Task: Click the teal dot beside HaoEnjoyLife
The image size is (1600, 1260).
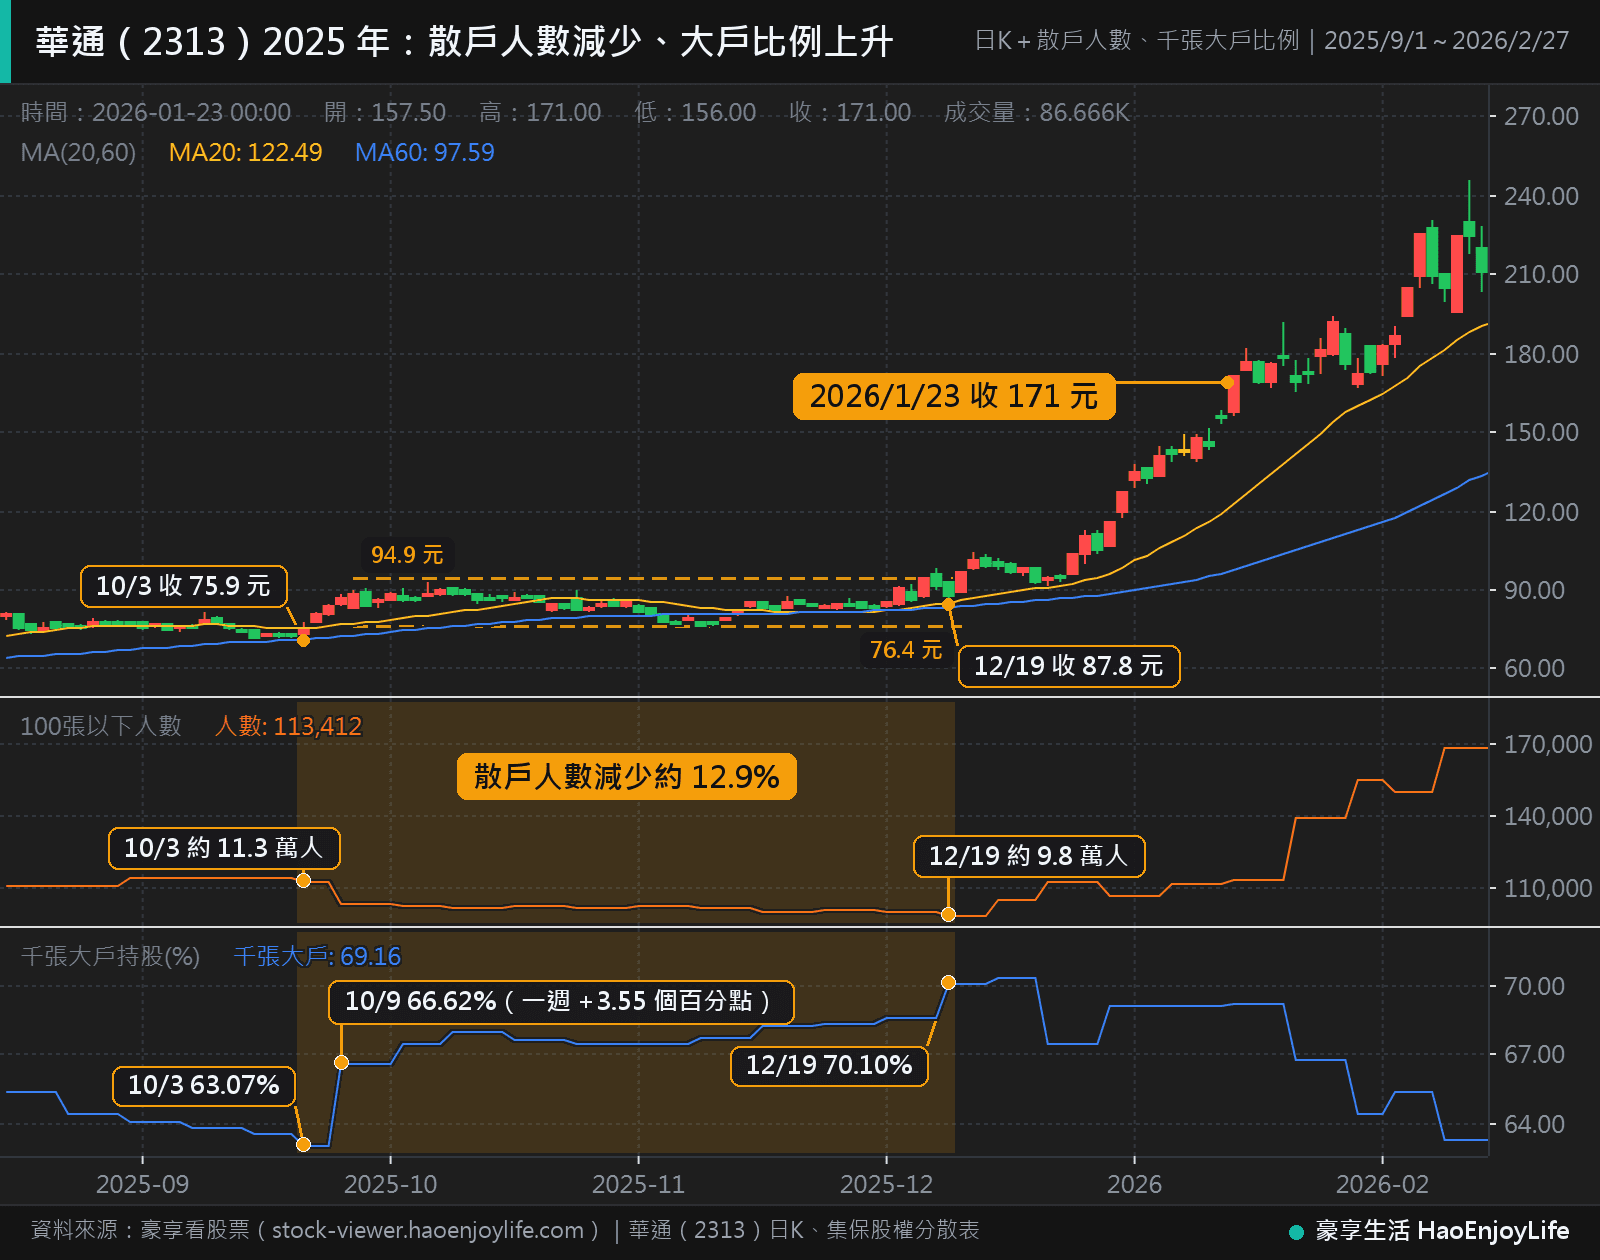Action: [1296, 1232]
